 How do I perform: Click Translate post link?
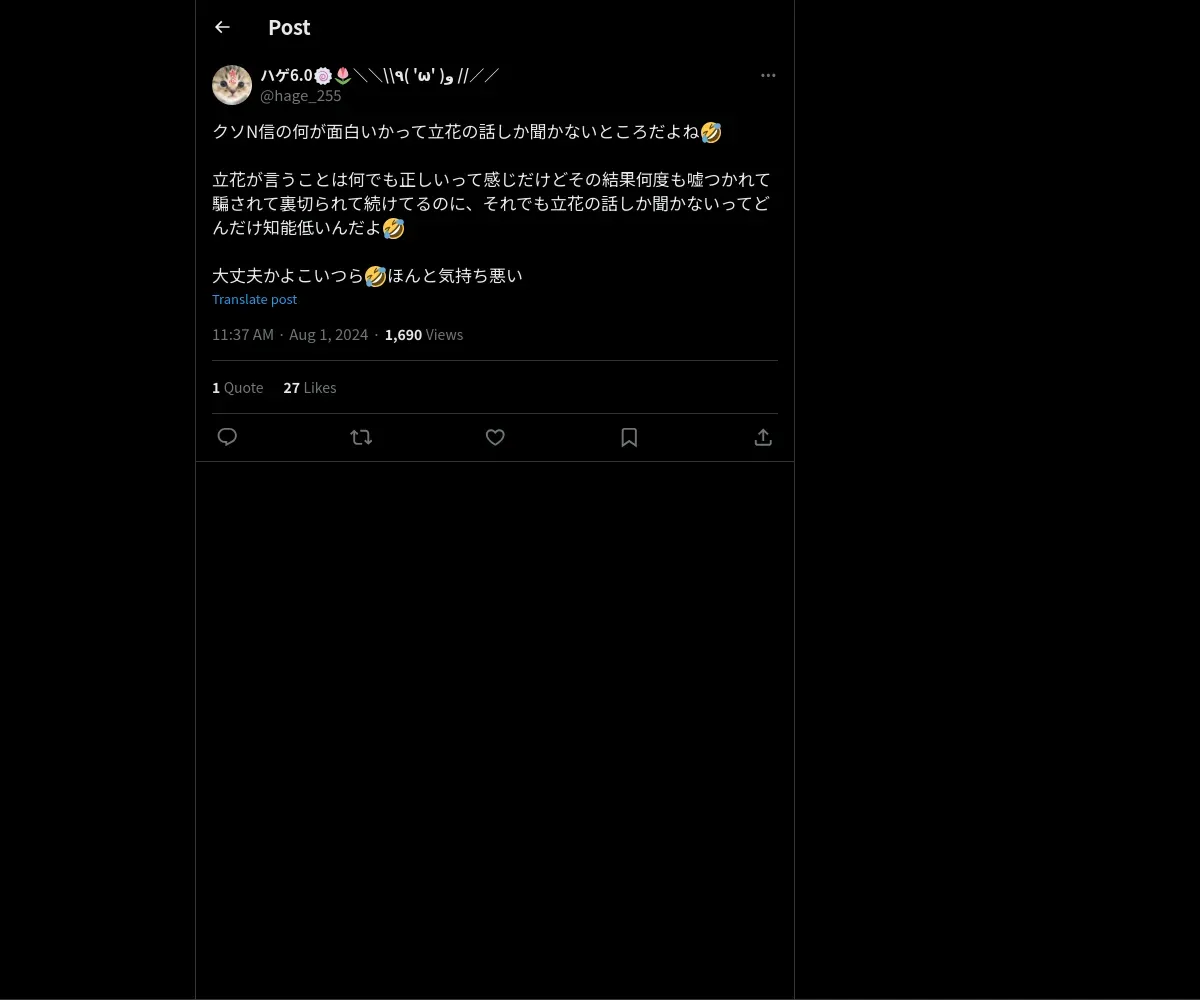click(254, 299)
